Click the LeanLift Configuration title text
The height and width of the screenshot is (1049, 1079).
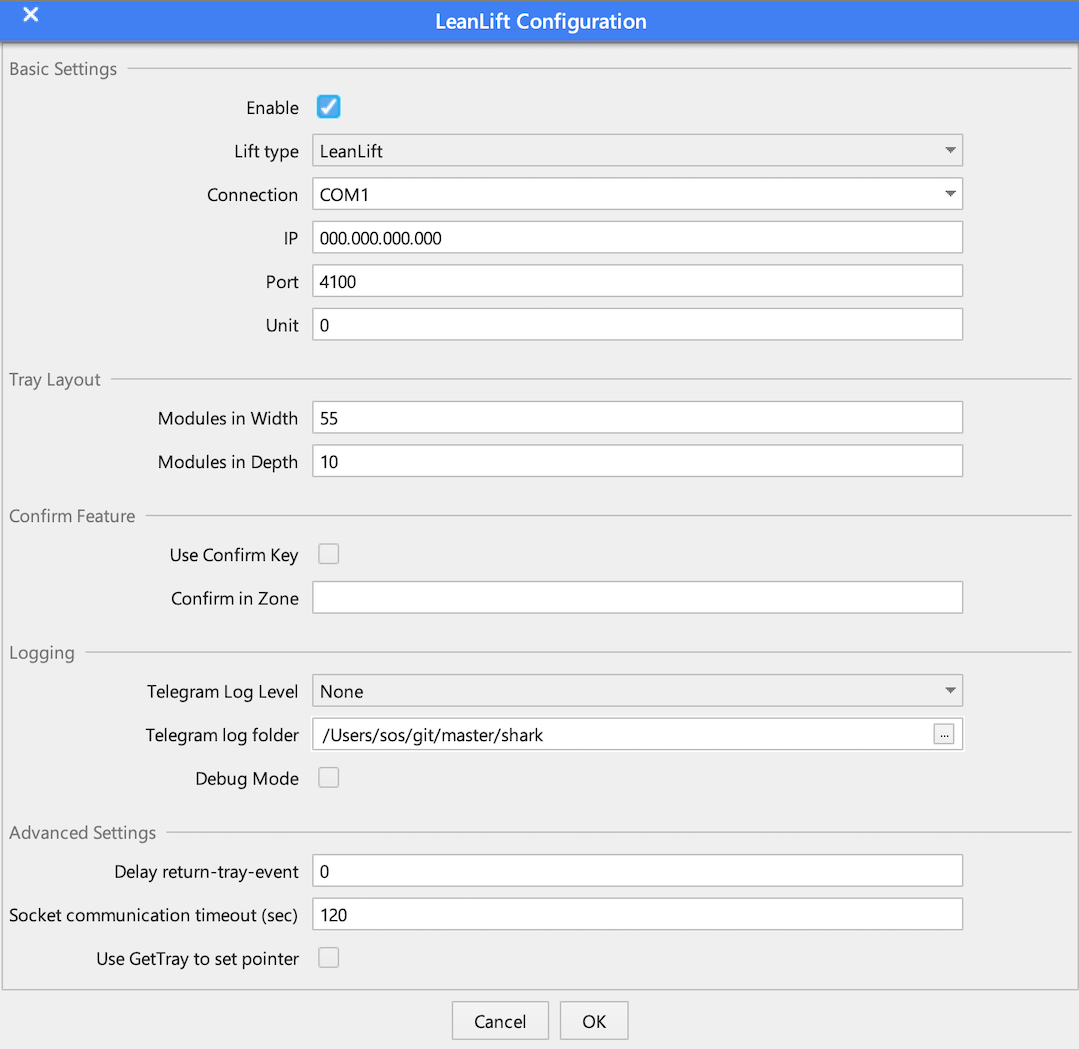pos(541,21)
